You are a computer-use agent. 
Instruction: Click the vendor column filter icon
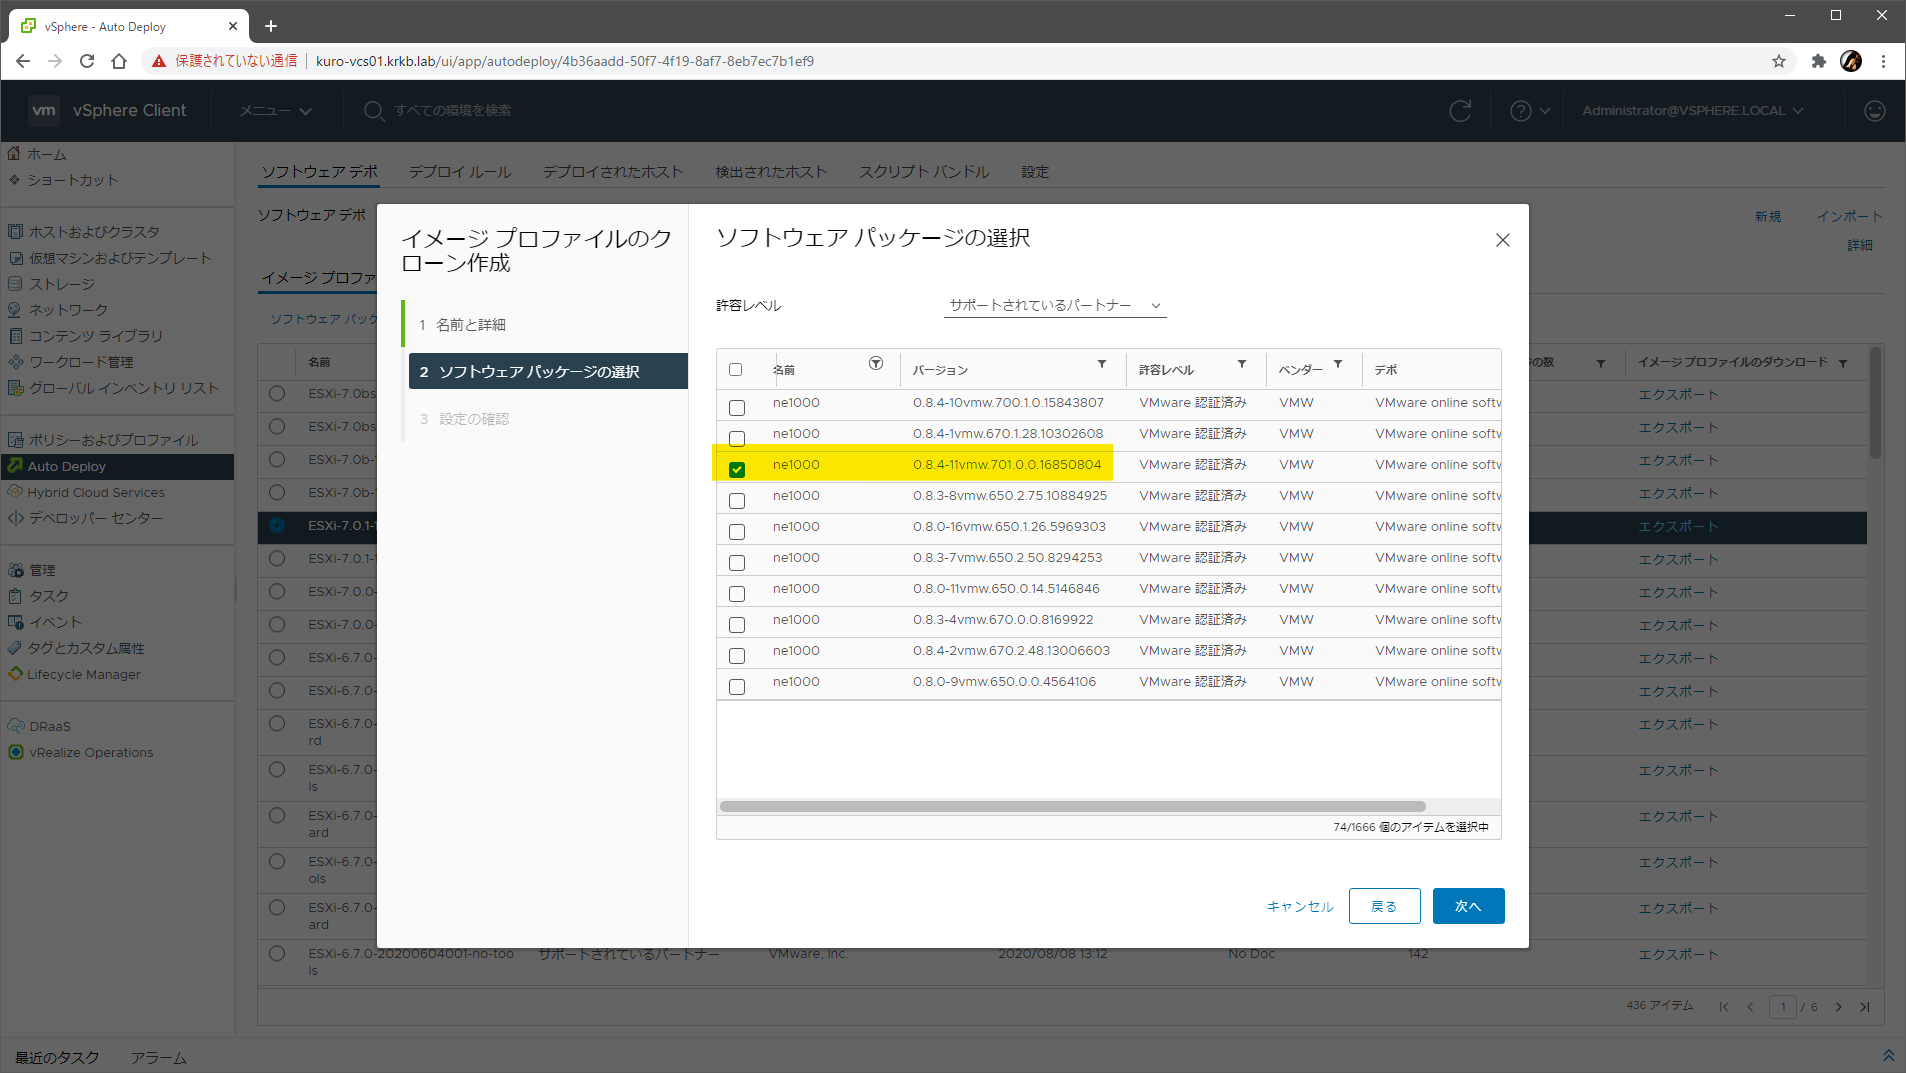[1338, 364]
